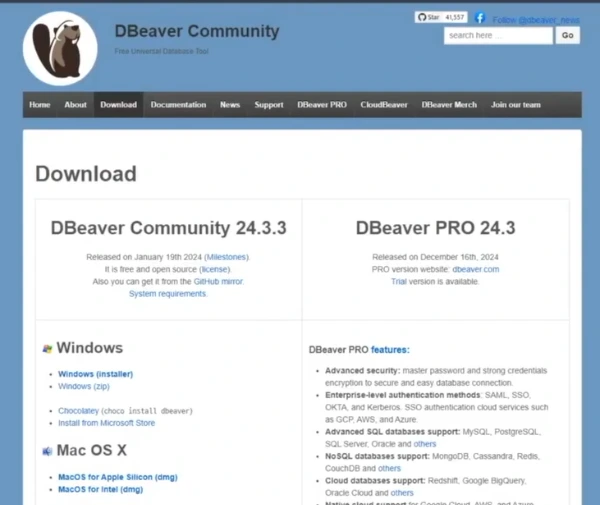The height and width of the screenshot is (505, 600).
Task: Open the Milestones link
Action: pyautogui.click(x=227, y=257)
